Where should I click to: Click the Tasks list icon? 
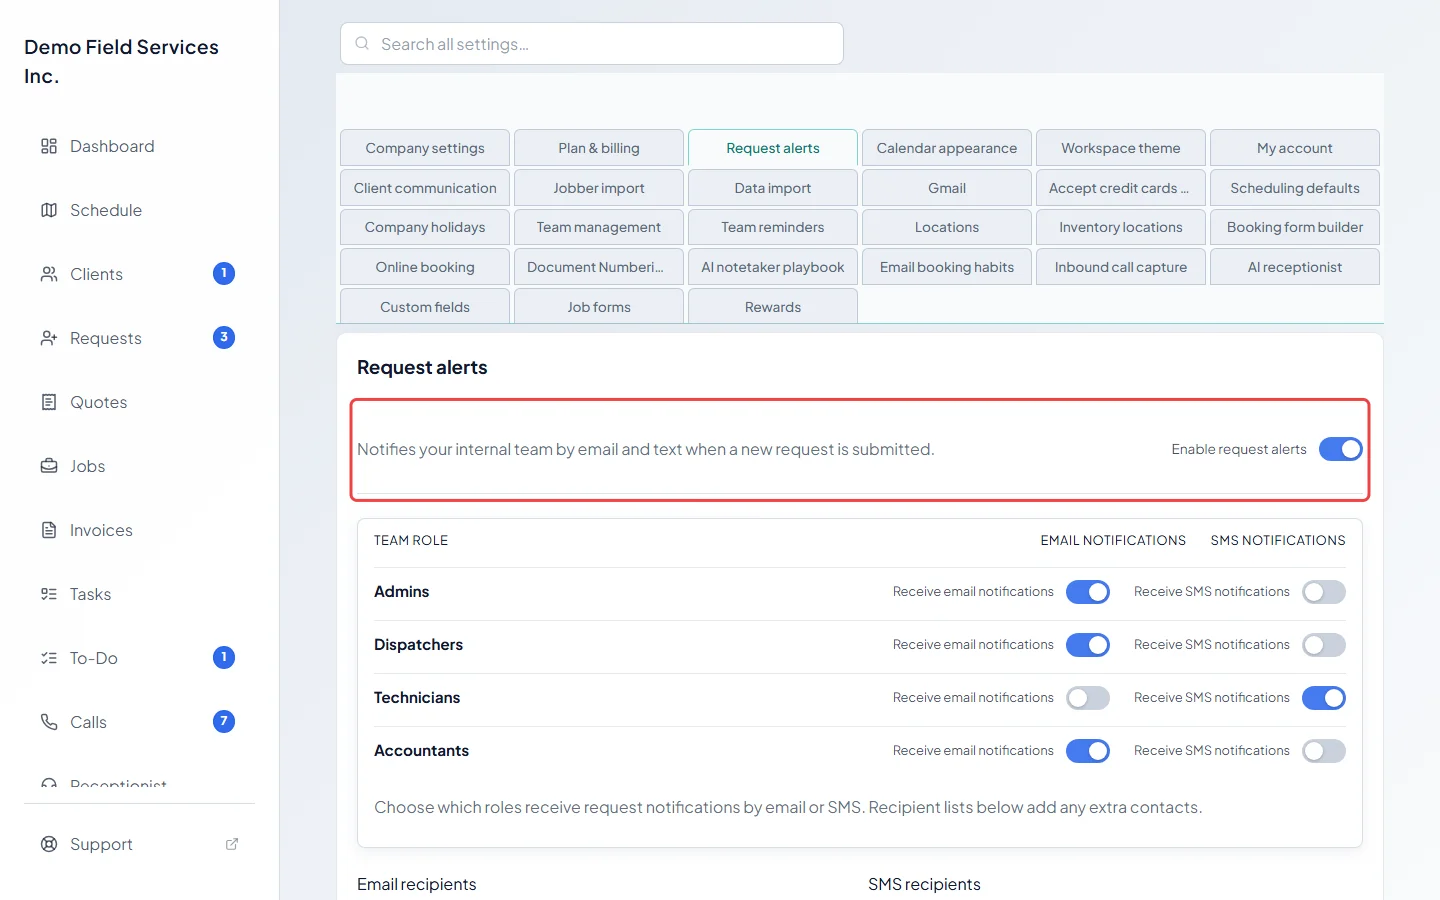pos(49,594)
